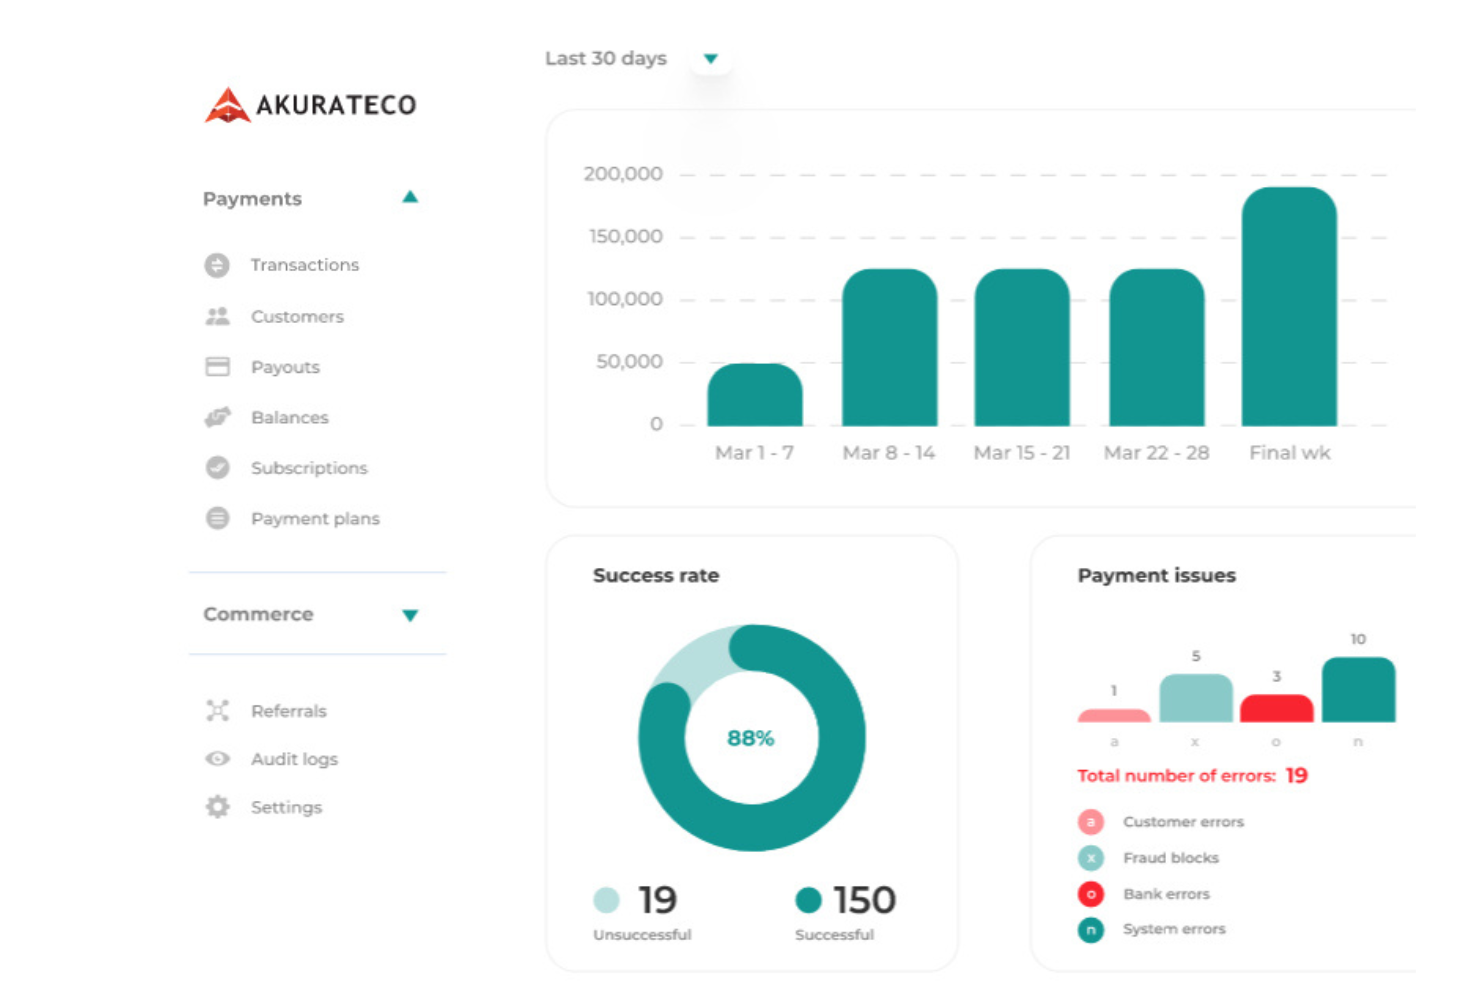1480x987 pixels.
Task: Click the Mar 8 - 14 bar
Action: click(x=890, y=348)
